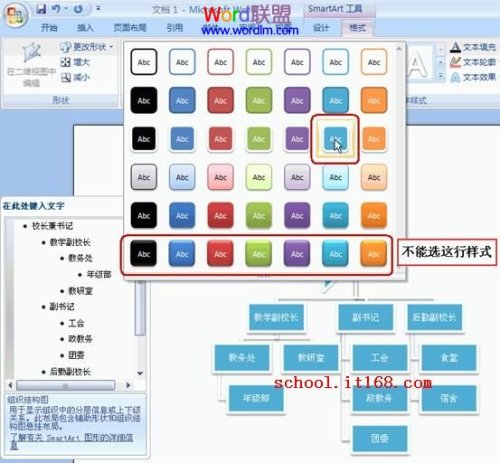
Task: Click text pane horizontal scroll left arrow
Action: [x=10, y=385]
